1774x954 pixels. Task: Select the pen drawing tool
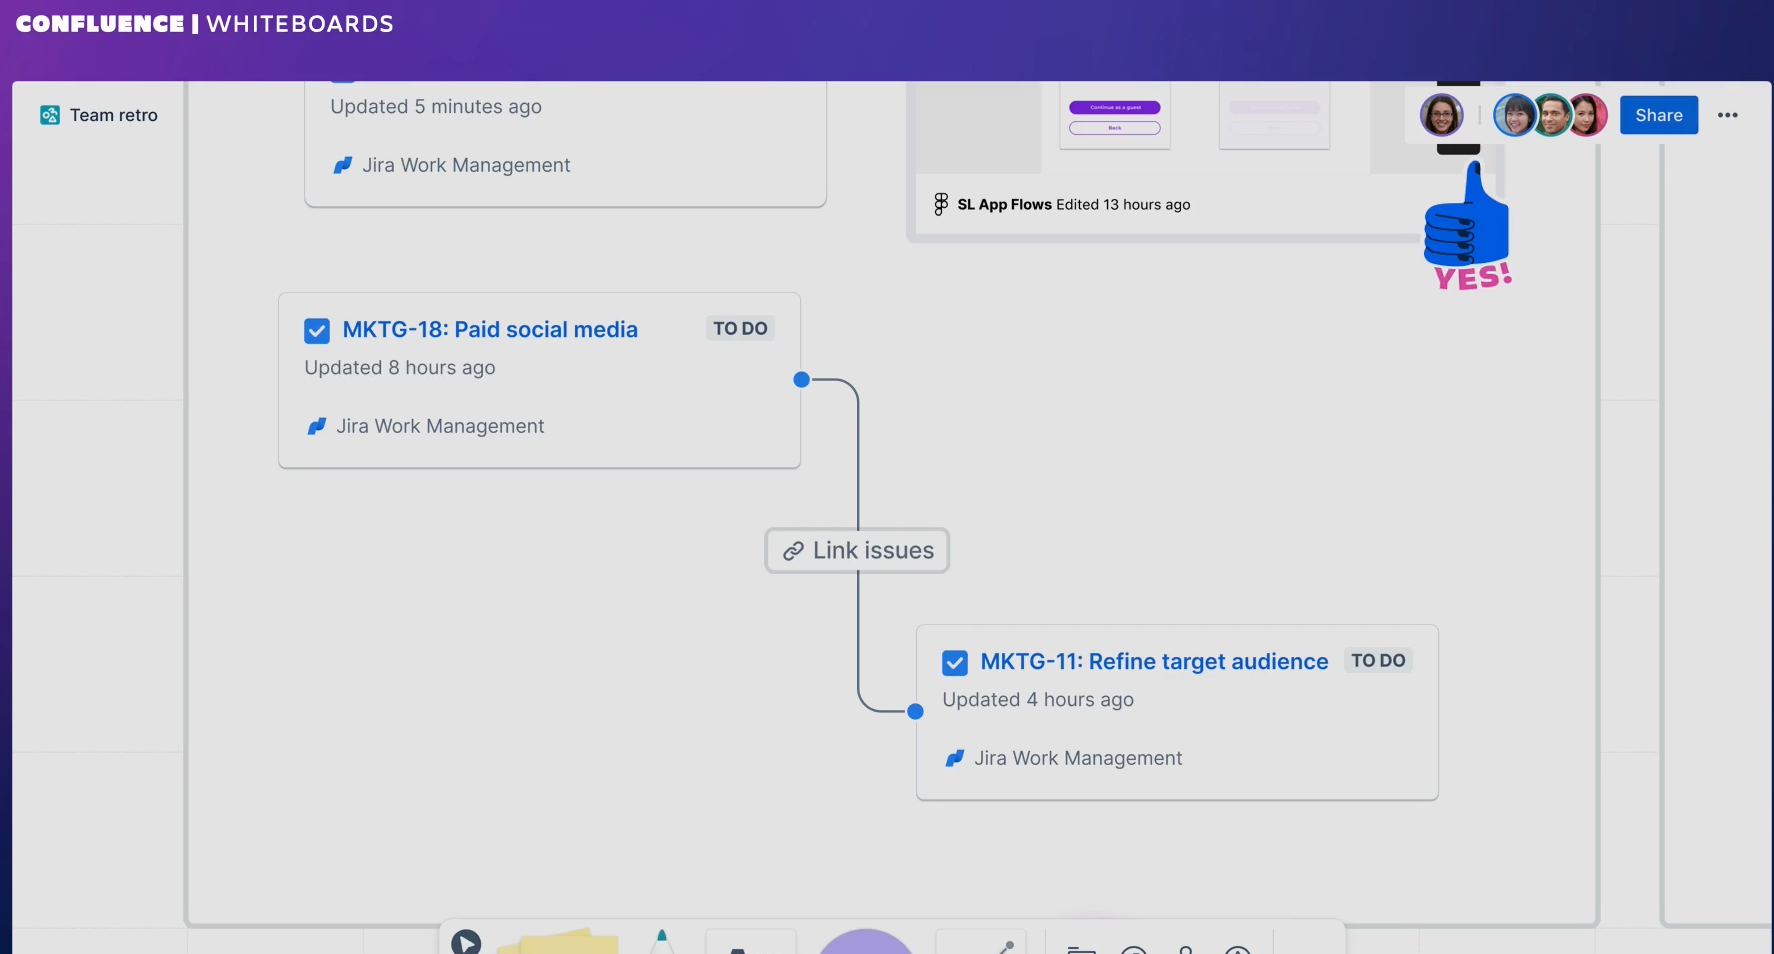661,940
